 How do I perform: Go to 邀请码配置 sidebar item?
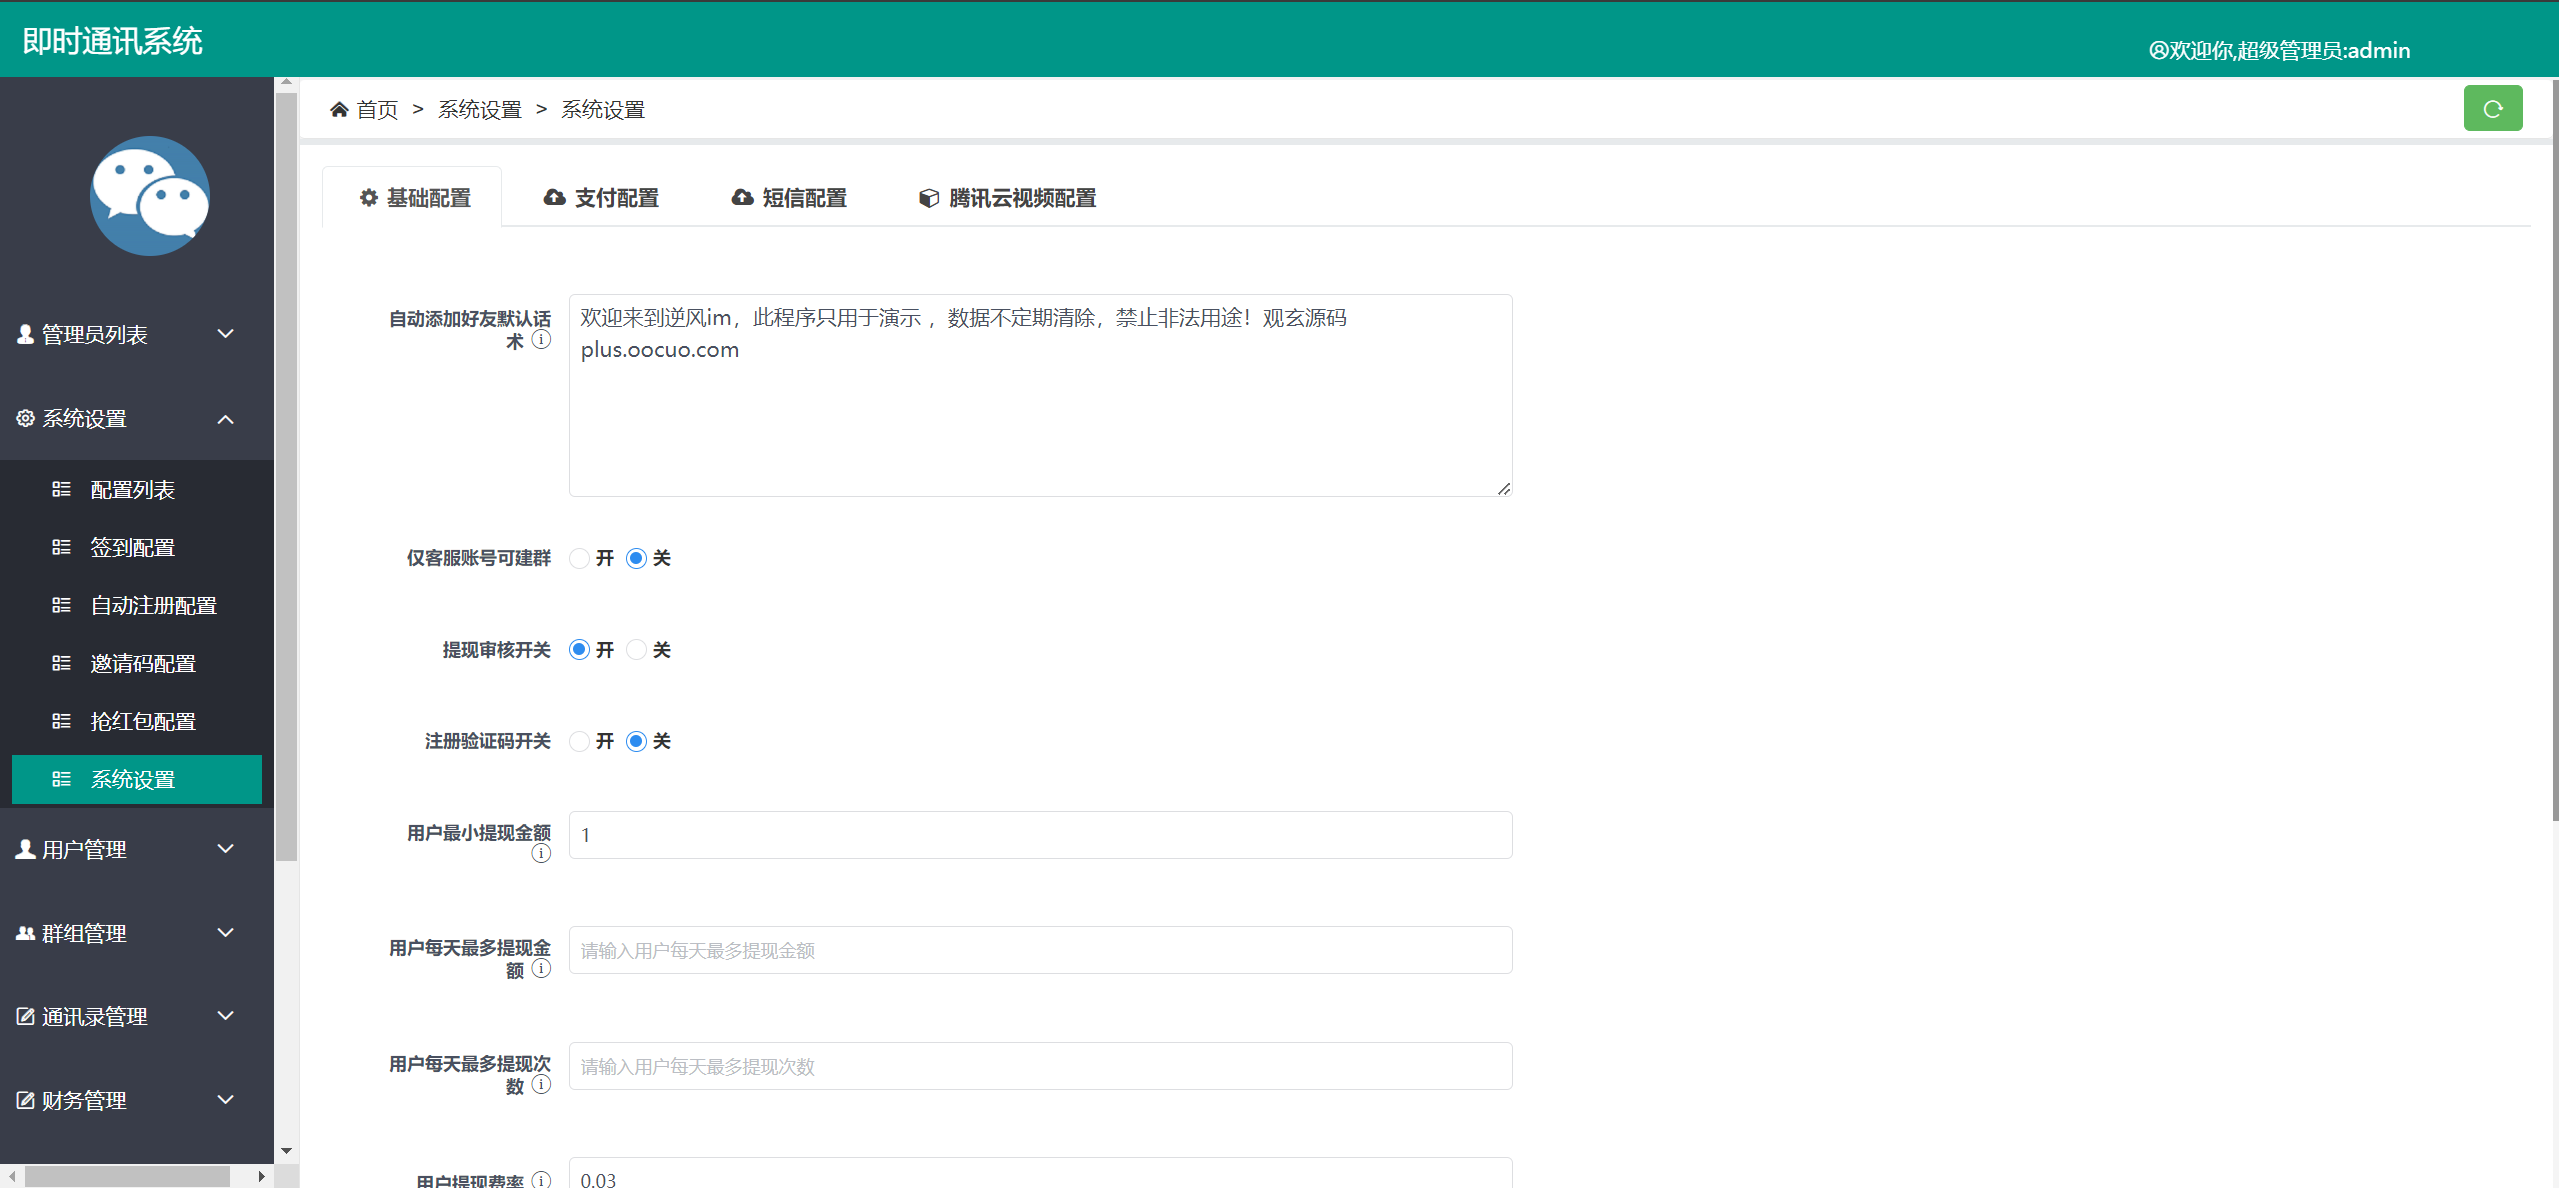[143, 663]
